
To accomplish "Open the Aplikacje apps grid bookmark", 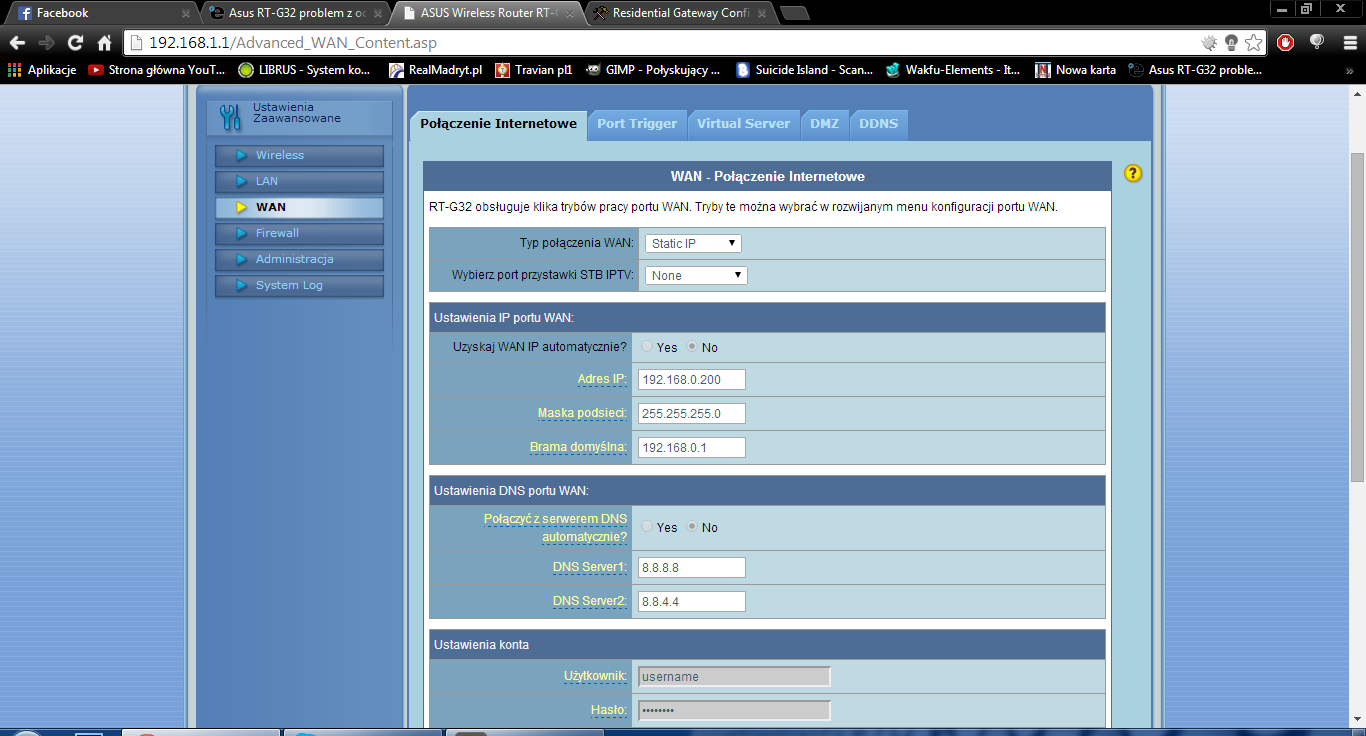I will 42,70.
